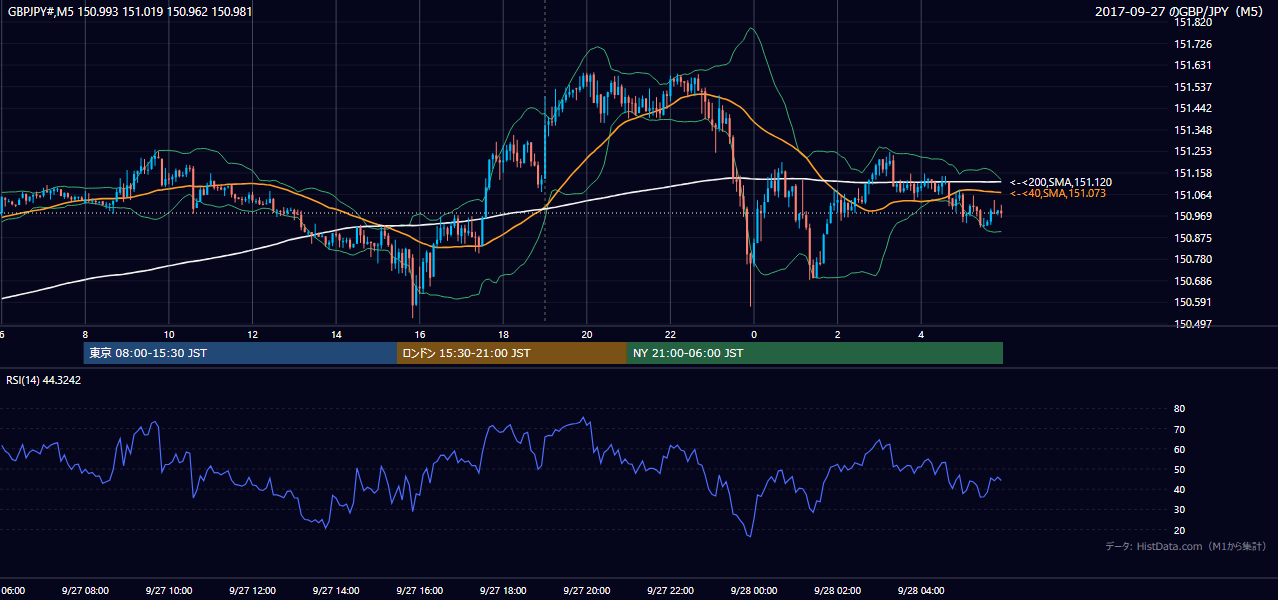Click the bottom time label 9/27 20:00
Image resolution: width=1278 pixels, height=600 pixels.
[x=586, y=590]
